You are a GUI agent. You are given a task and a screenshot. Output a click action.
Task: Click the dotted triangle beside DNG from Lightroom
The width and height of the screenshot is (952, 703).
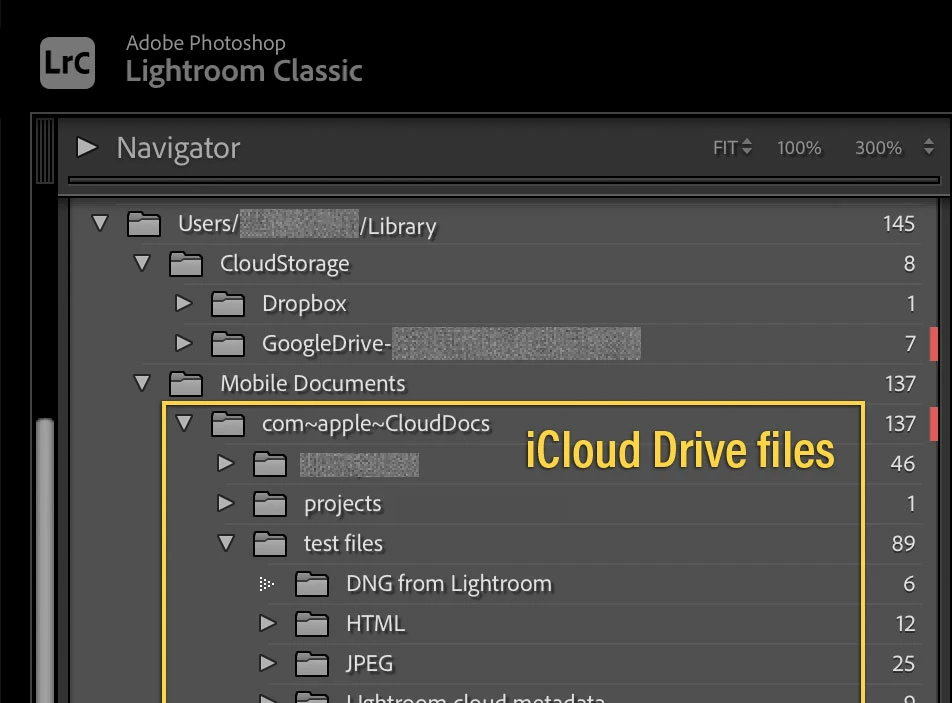(x=267, y=584)
